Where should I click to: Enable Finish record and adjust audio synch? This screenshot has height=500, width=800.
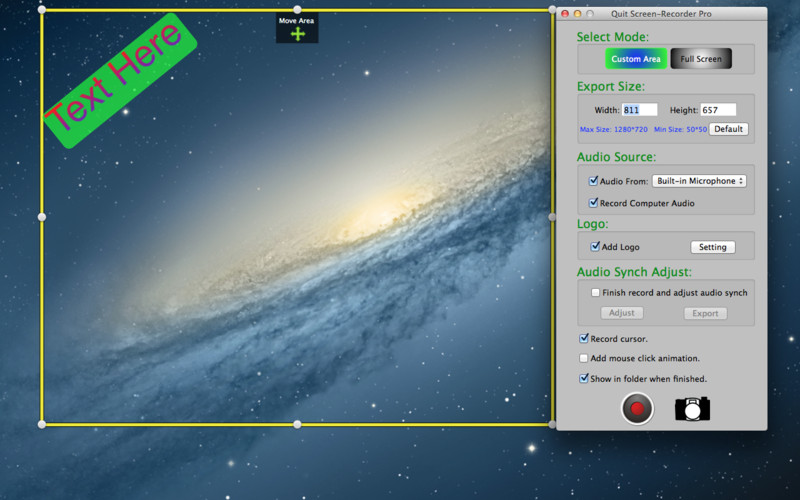coord(595,292)
